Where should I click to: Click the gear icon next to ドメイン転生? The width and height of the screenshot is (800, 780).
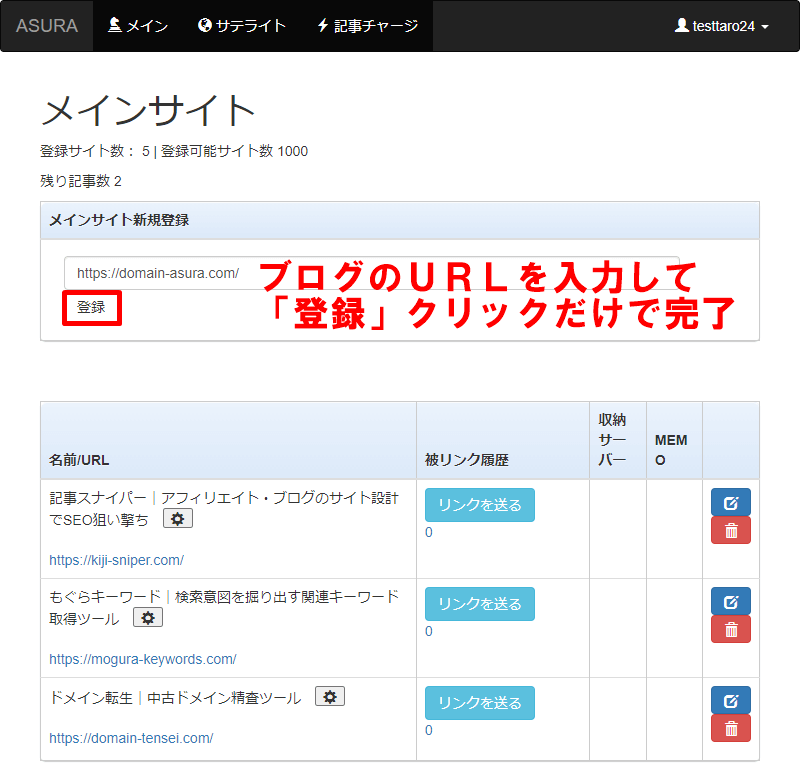330,696
